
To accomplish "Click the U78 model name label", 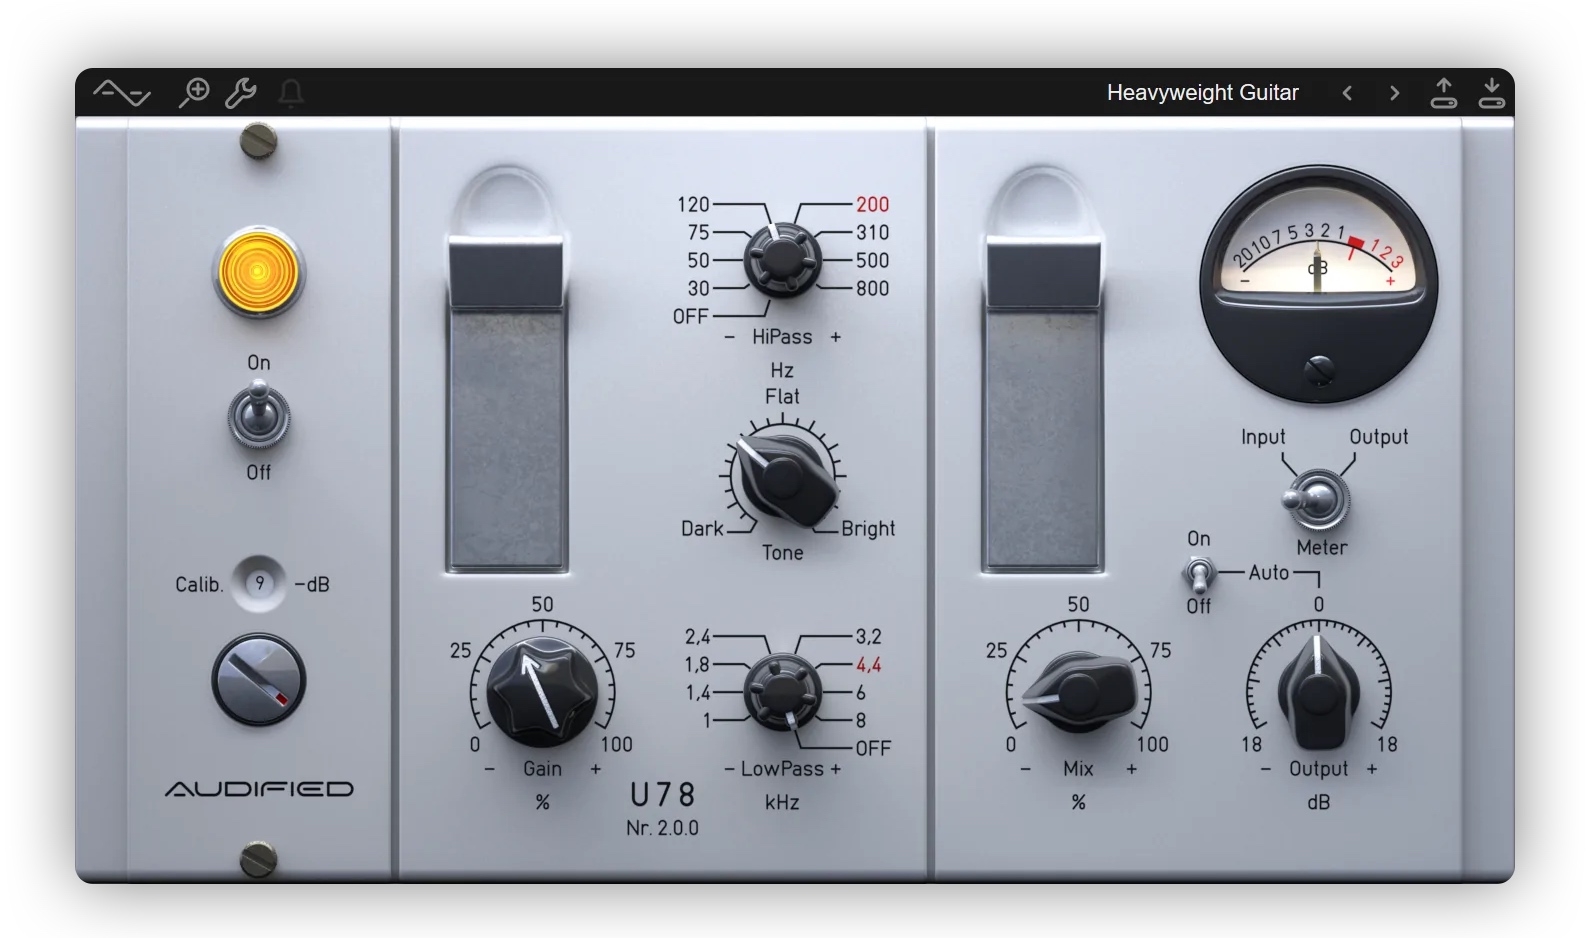I will [662, 794].
